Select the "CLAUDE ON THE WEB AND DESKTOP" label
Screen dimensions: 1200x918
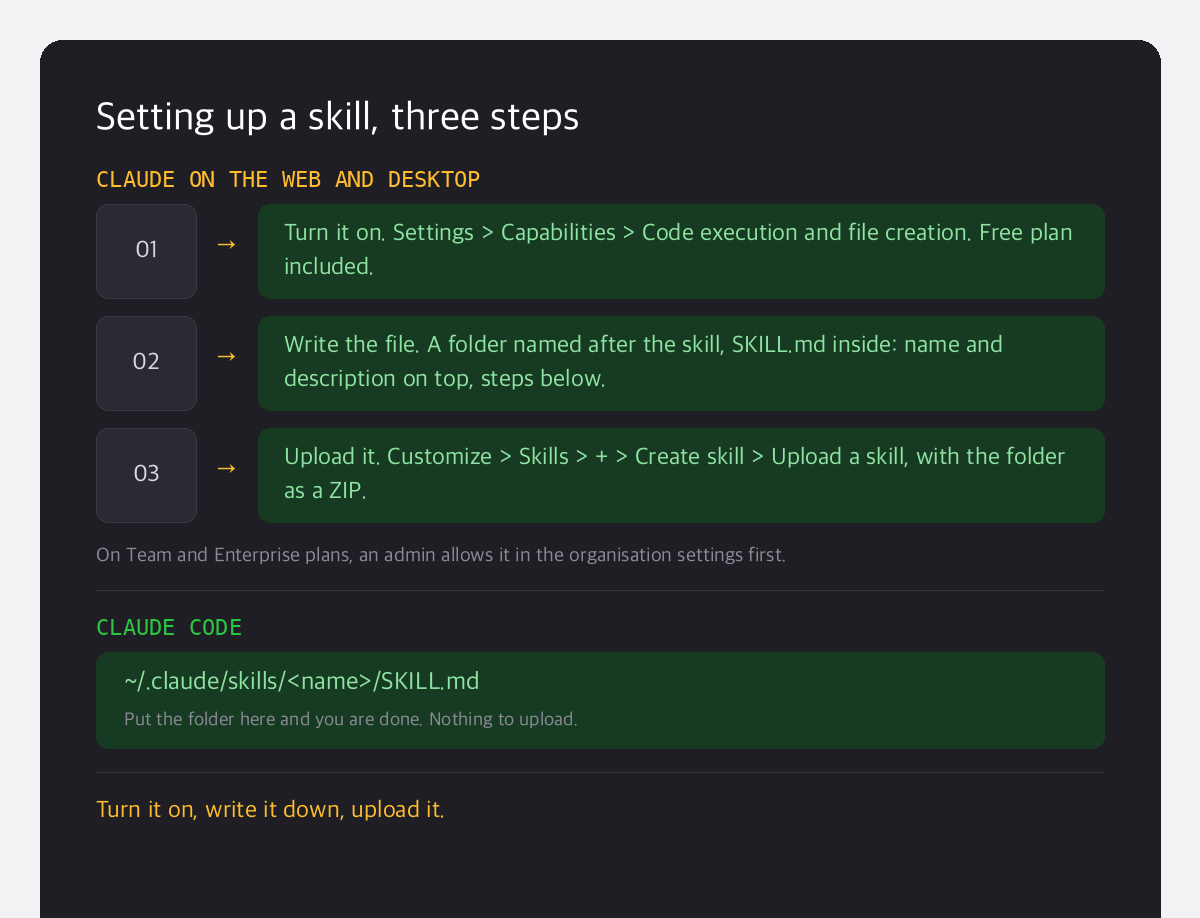coord(288,180)
